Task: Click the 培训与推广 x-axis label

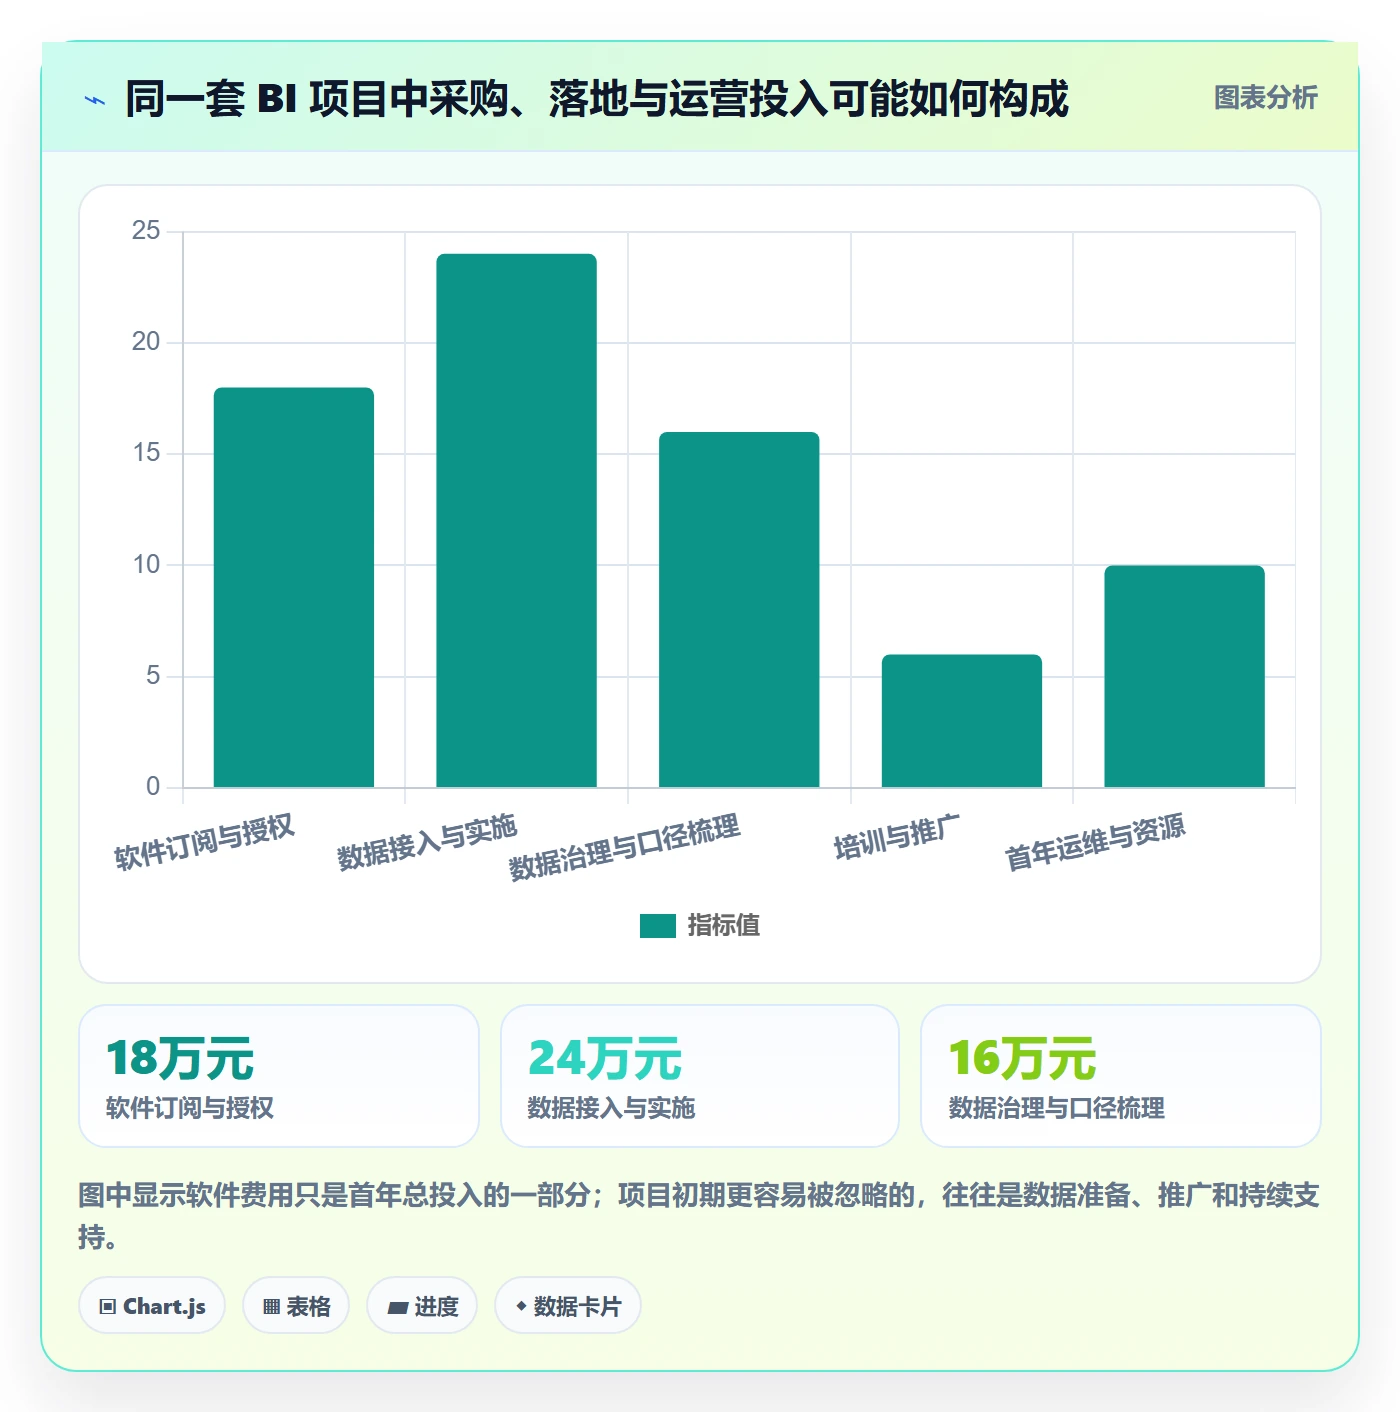Action: click(897, 837)
